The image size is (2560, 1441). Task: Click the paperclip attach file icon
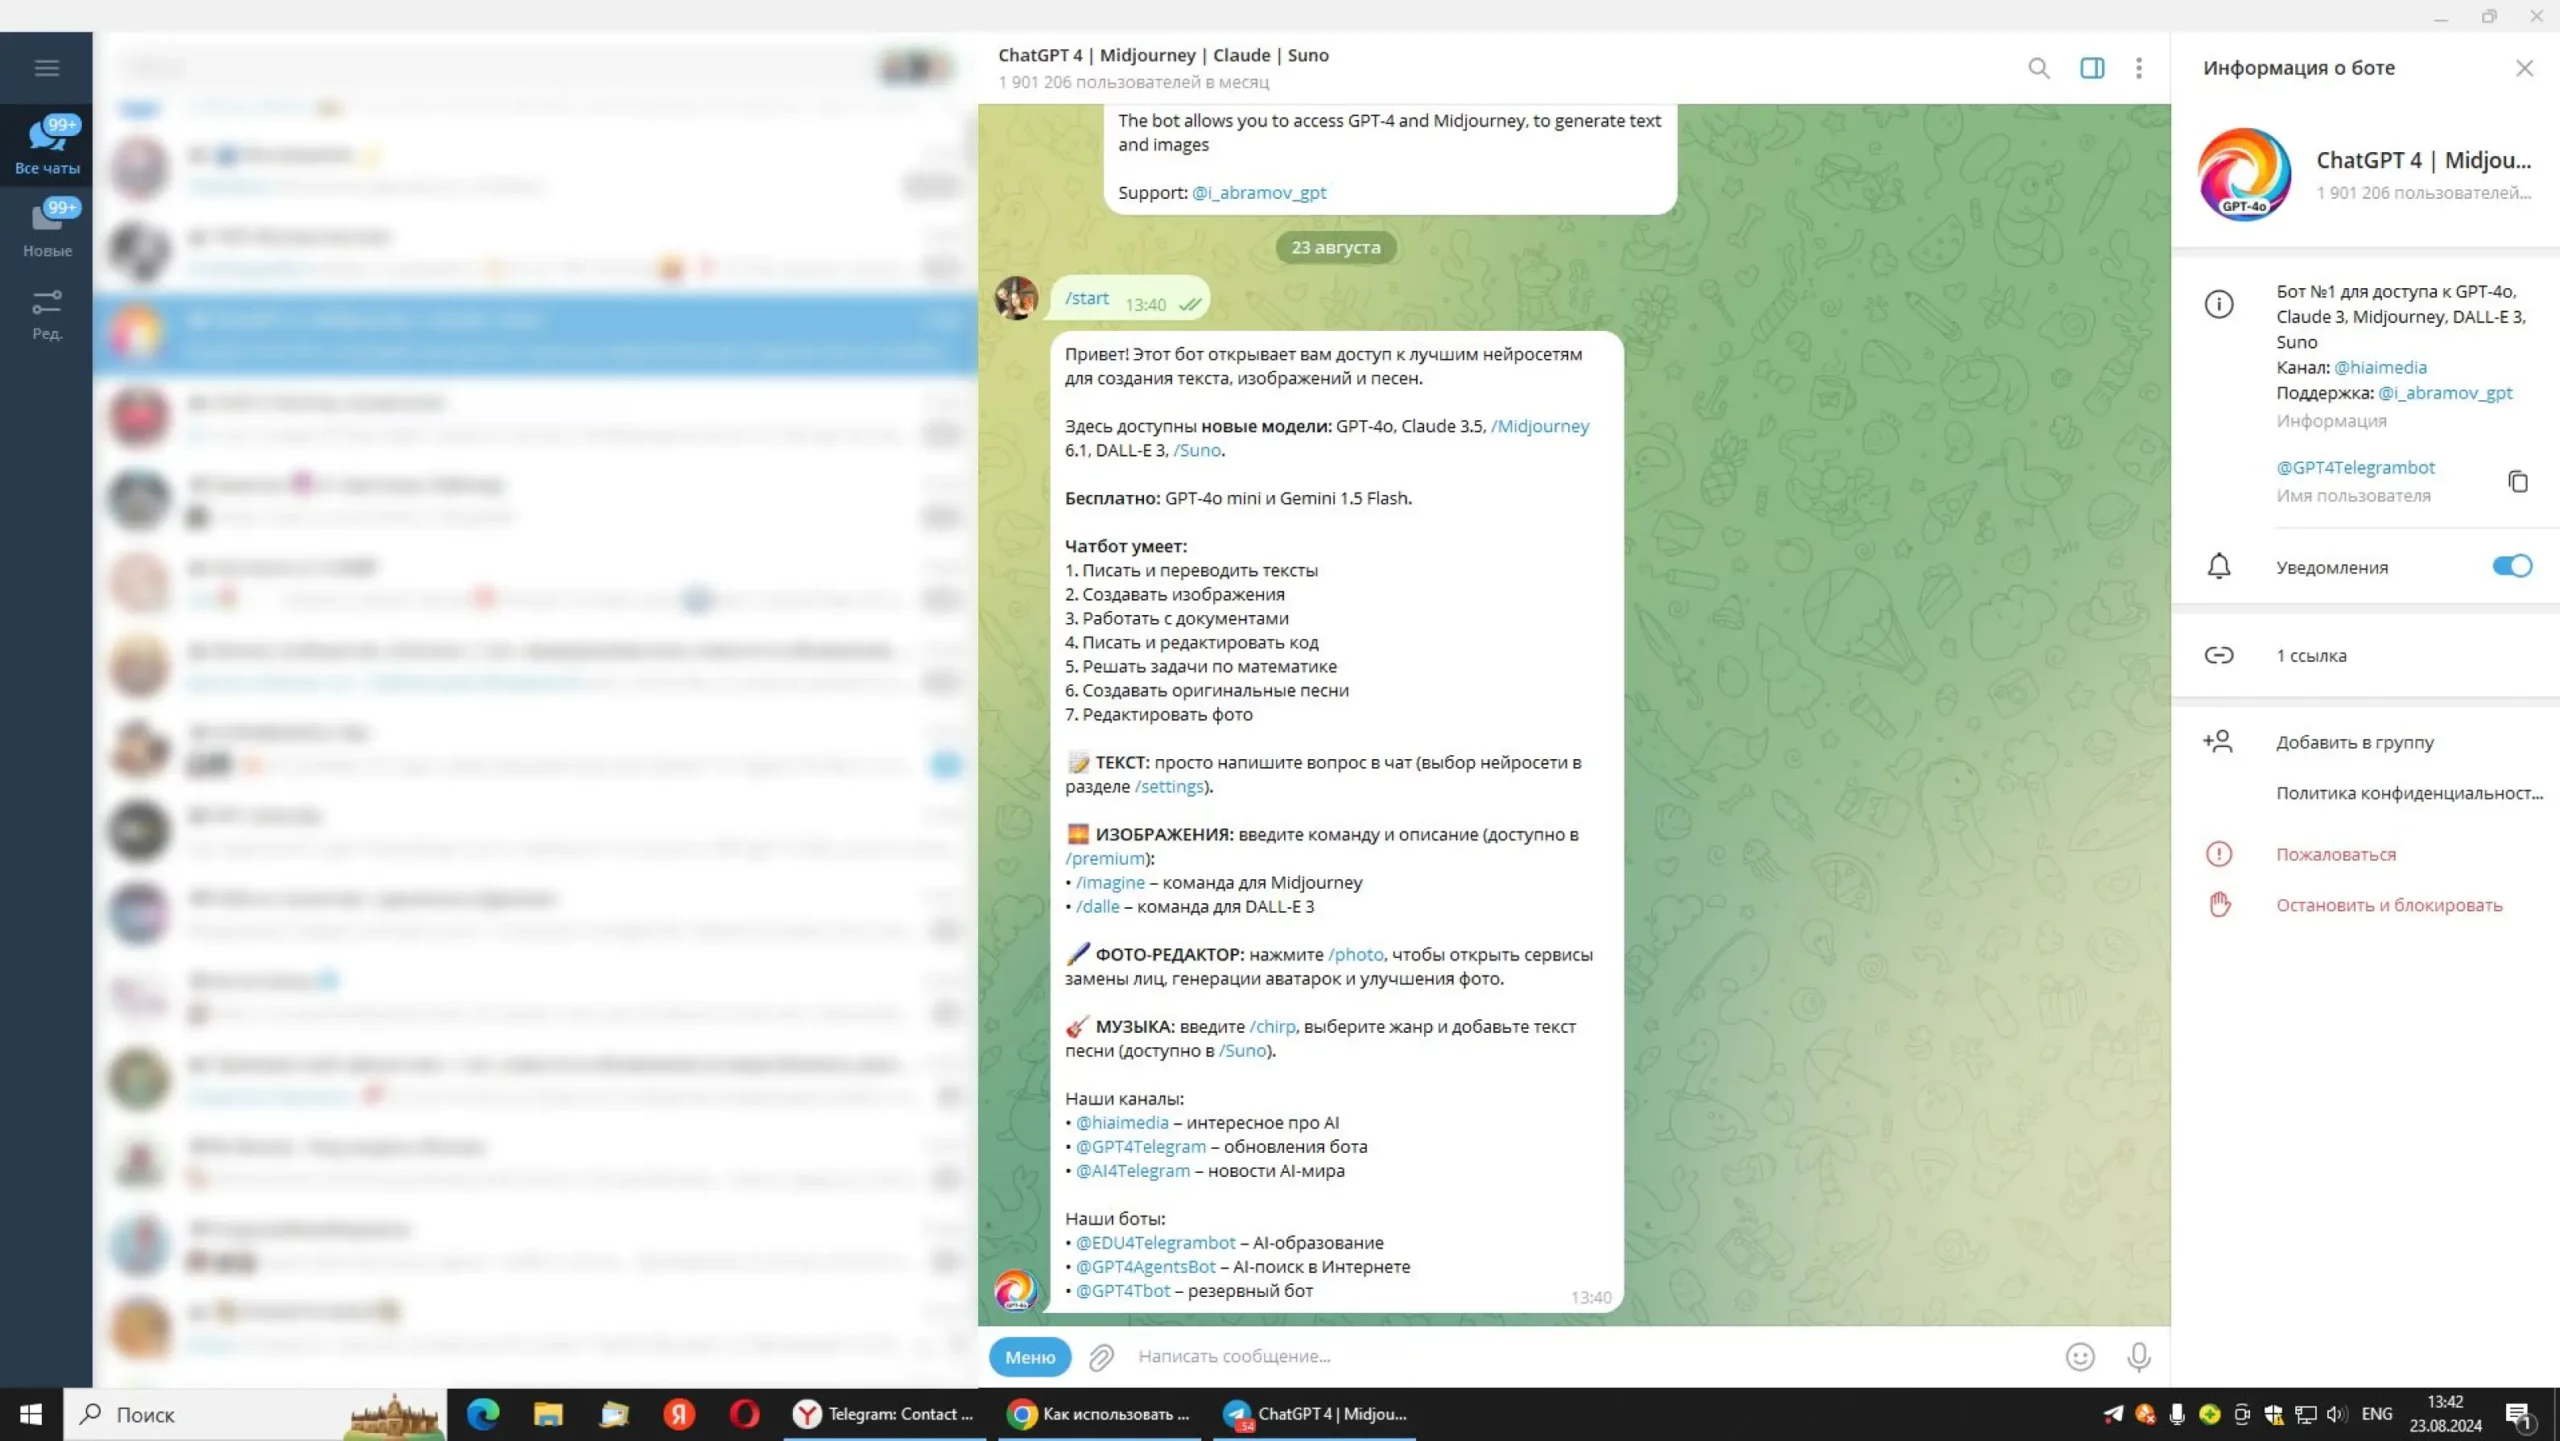click(x=1101, y=1356)
